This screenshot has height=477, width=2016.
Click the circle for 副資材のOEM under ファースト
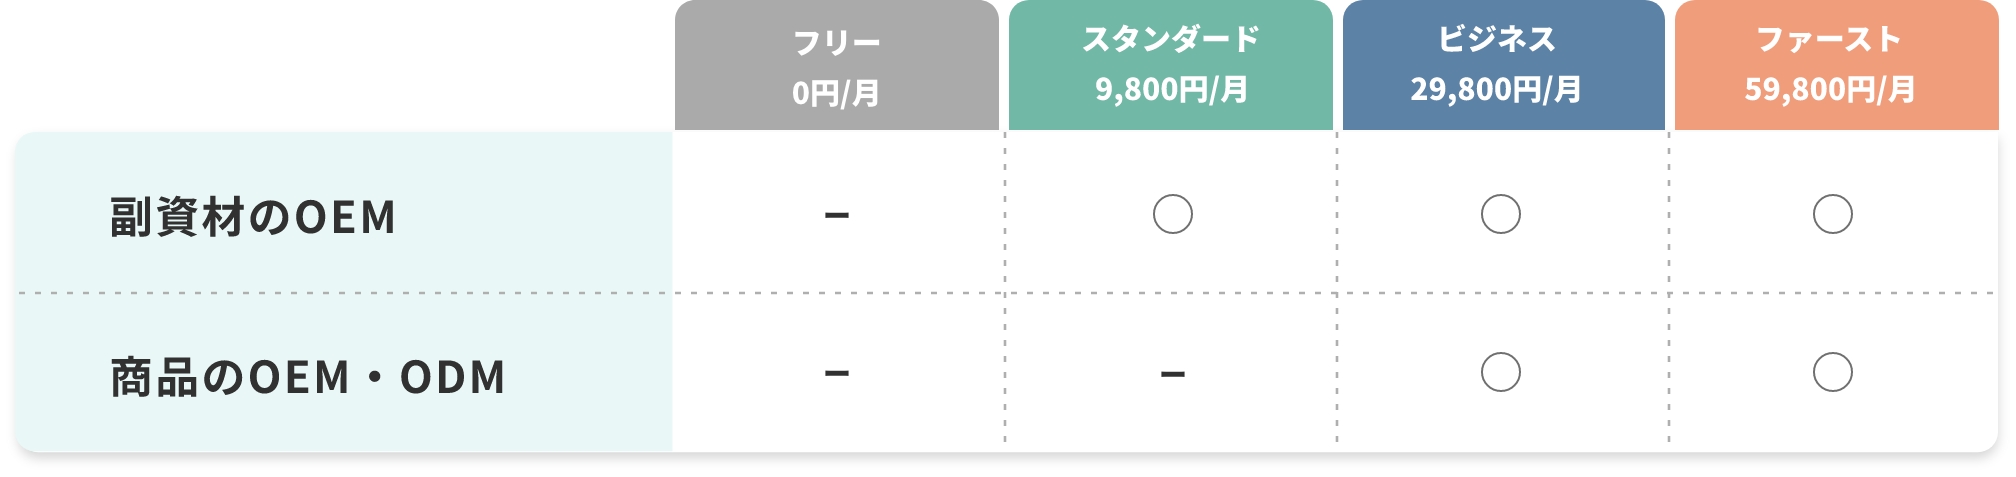point(1832,214)
